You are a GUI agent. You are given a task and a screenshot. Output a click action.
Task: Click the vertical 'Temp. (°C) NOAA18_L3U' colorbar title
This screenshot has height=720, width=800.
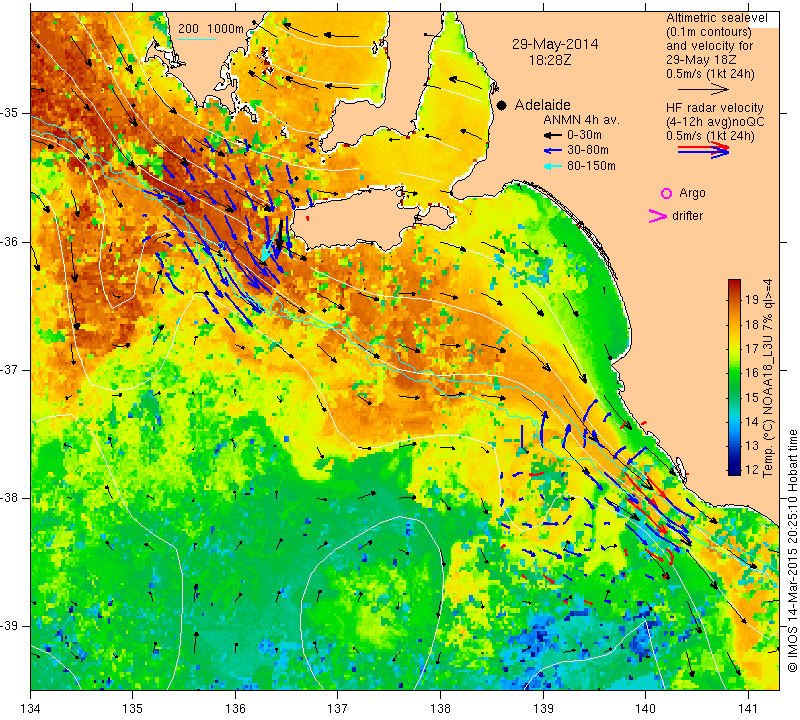point(767,378)
